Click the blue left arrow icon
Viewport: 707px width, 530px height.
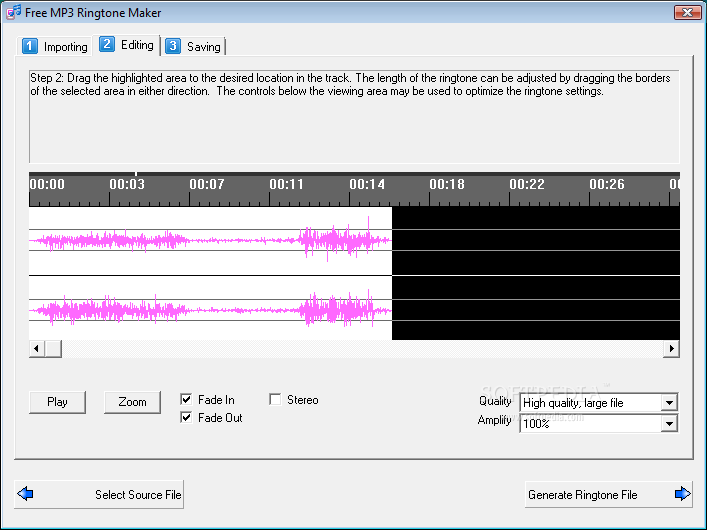point(25,493)
